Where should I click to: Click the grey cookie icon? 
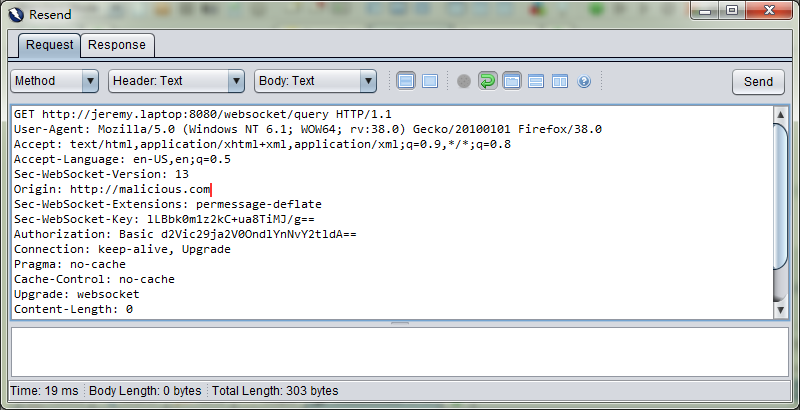pos(463,81)
